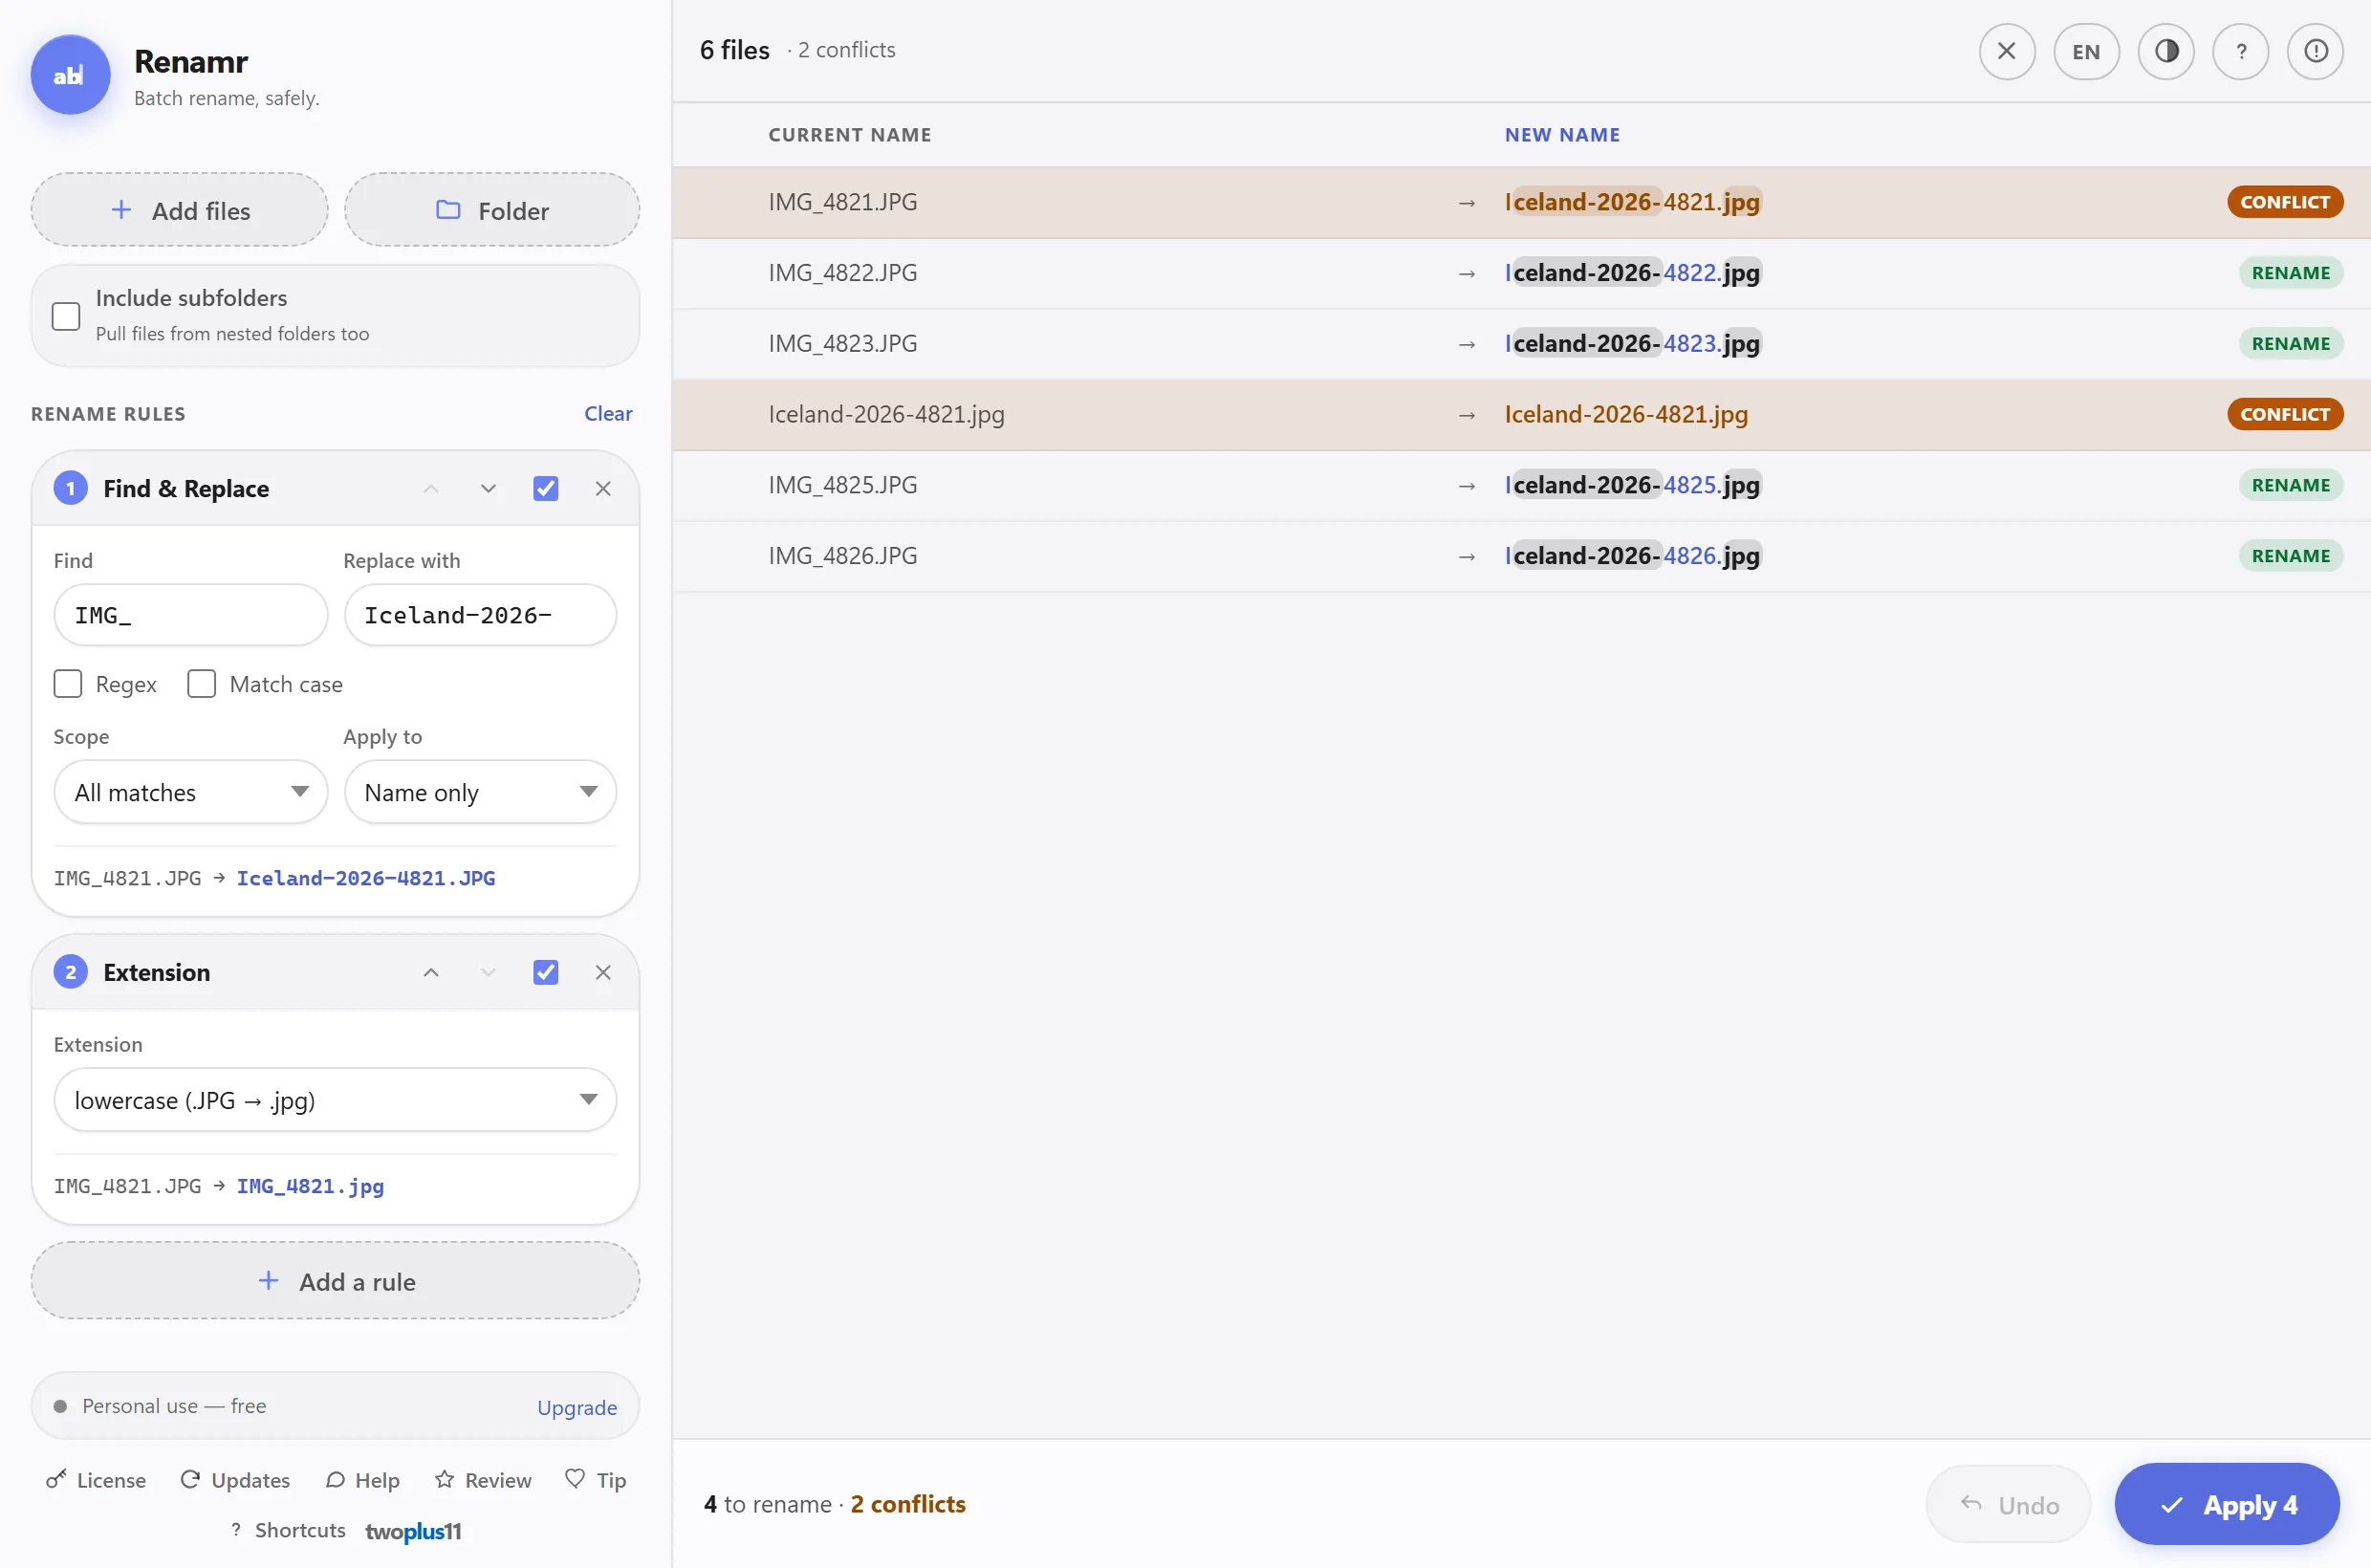Check for Updates
The height and width of the screenshot is (1568, 2371).
pyautogui.click(x=235, y=1480)
